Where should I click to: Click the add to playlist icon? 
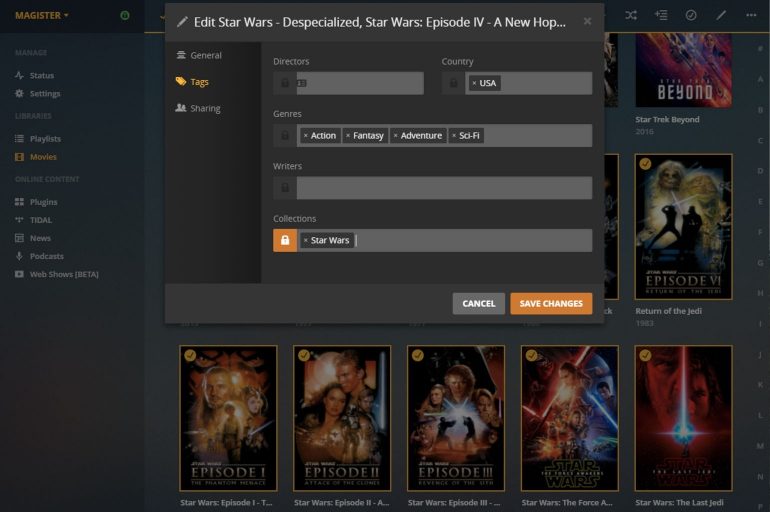click(661, 15)
